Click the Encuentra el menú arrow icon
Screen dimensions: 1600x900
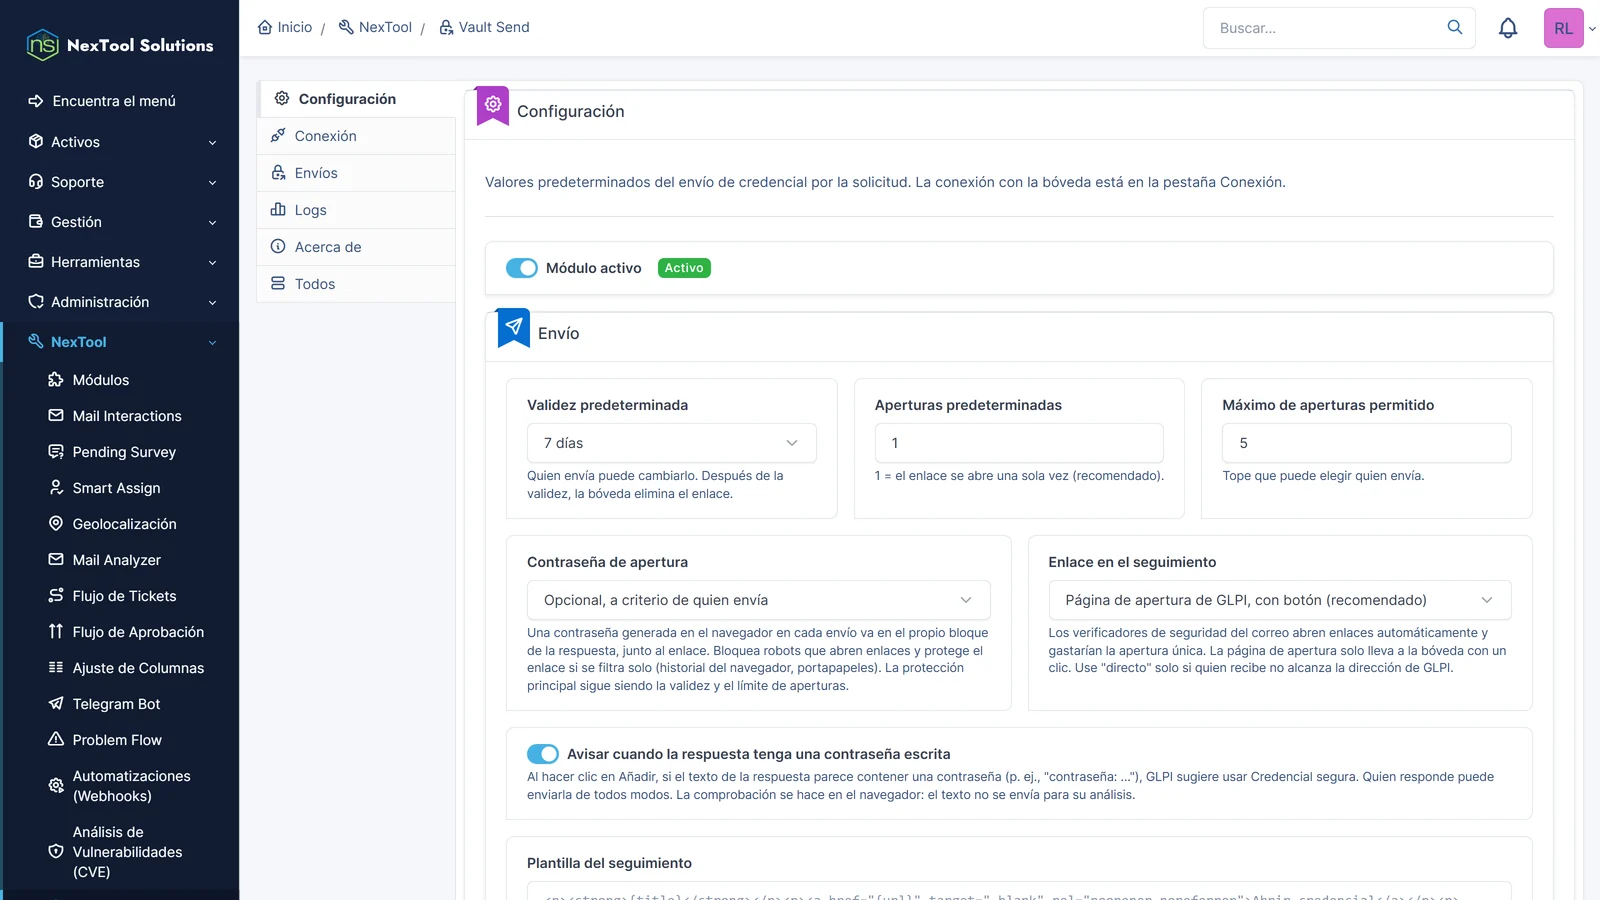tap(36, 101)
